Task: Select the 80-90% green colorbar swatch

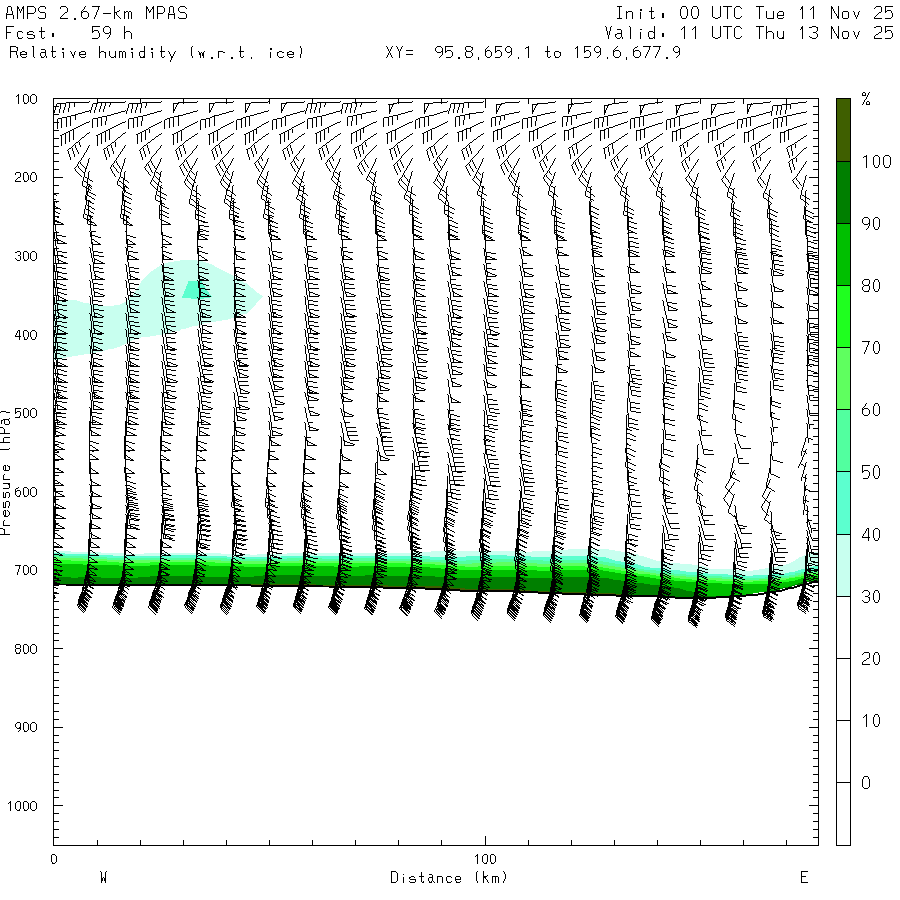Action: coord(843,254)
